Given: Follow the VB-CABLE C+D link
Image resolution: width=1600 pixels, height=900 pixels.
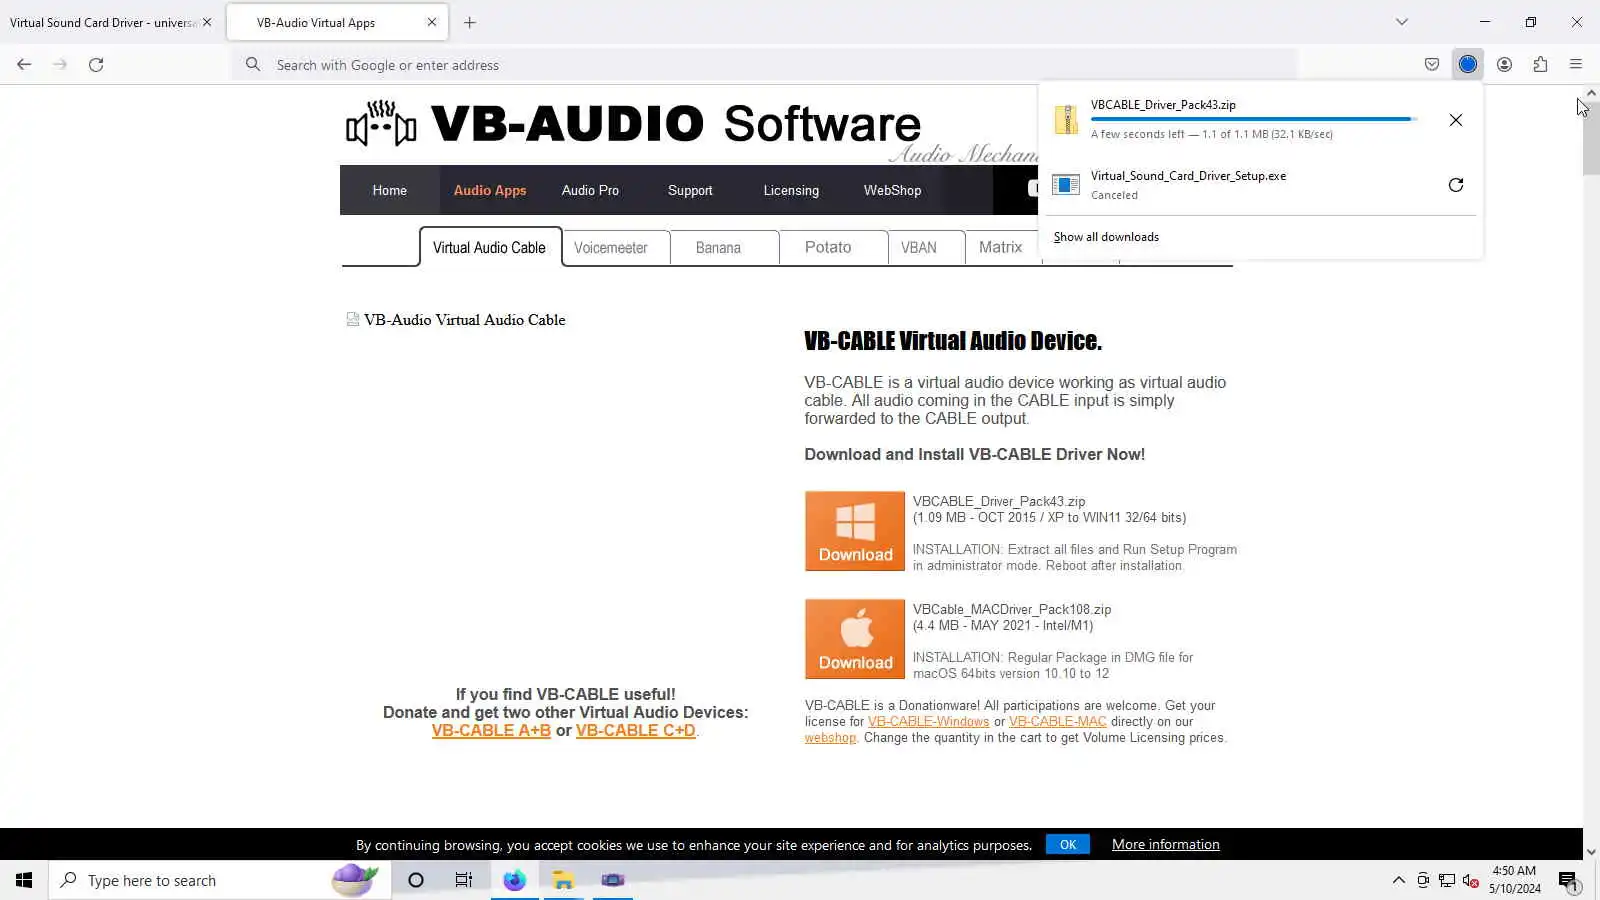Looking at the screenshot, I should pyautogui.click(x=636, y=731).
